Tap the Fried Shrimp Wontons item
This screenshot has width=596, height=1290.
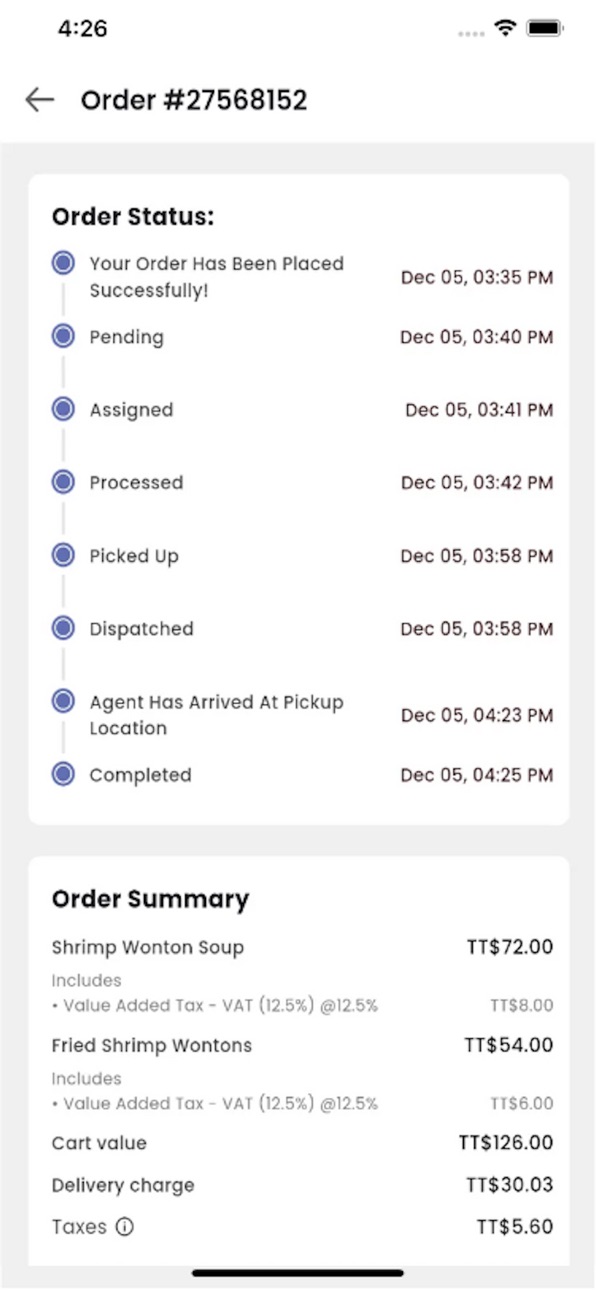152,1046
